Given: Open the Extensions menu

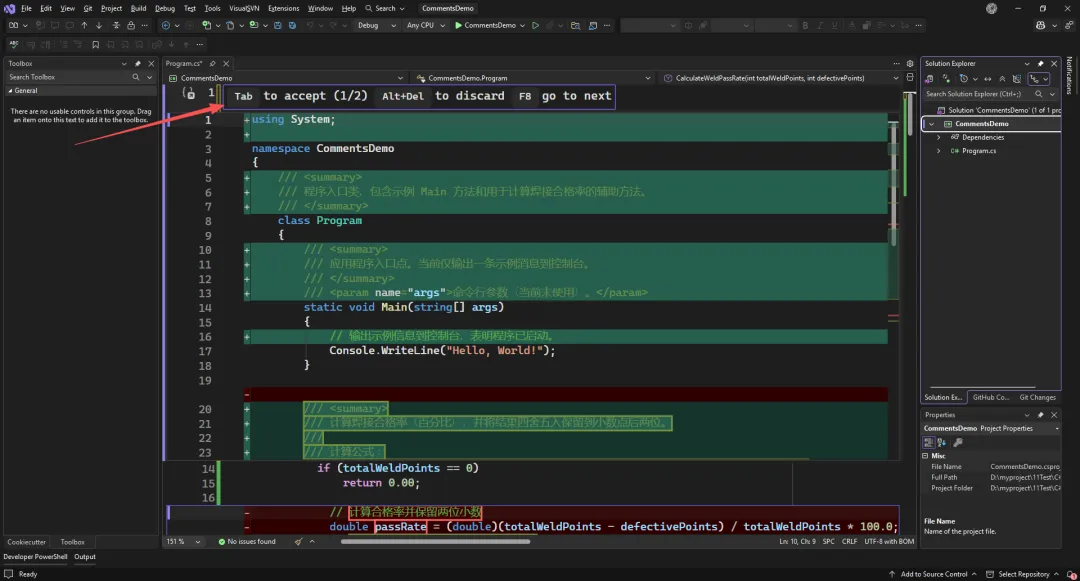Looking at the screenshot, I should [283, 8].
